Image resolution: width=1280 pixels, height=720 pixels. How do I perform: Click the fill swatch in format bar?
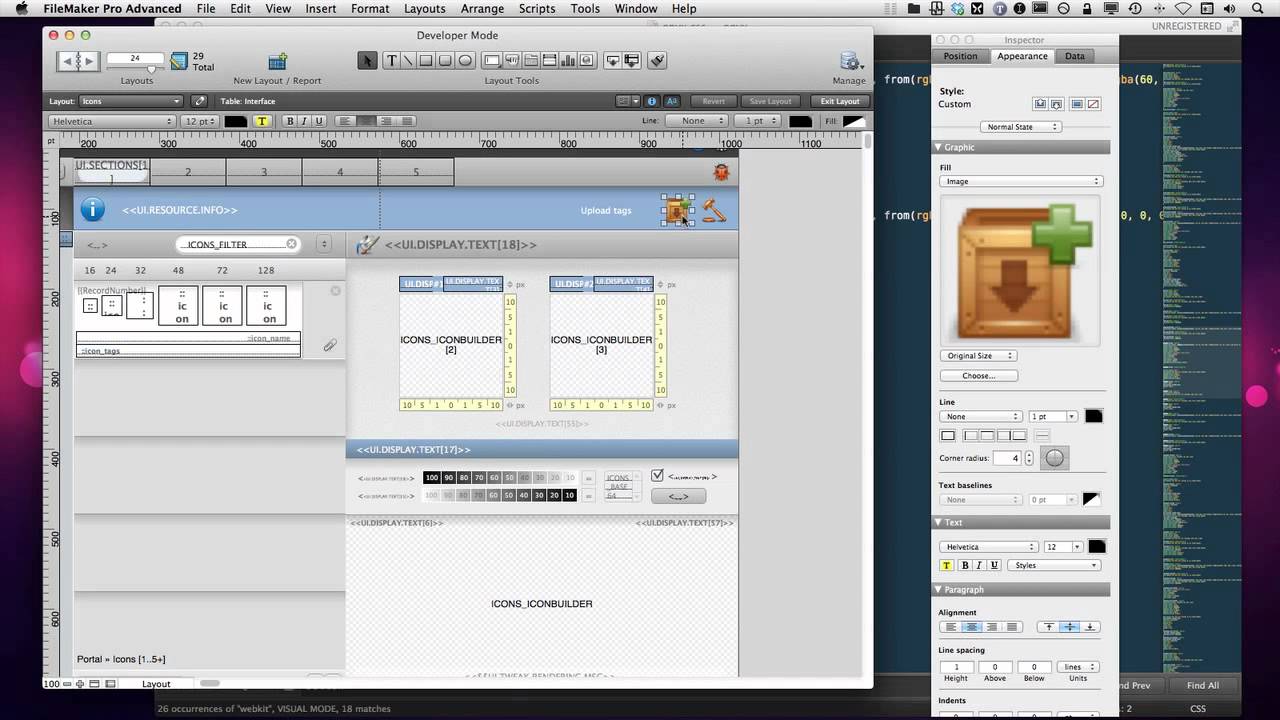tap(855, 121)
